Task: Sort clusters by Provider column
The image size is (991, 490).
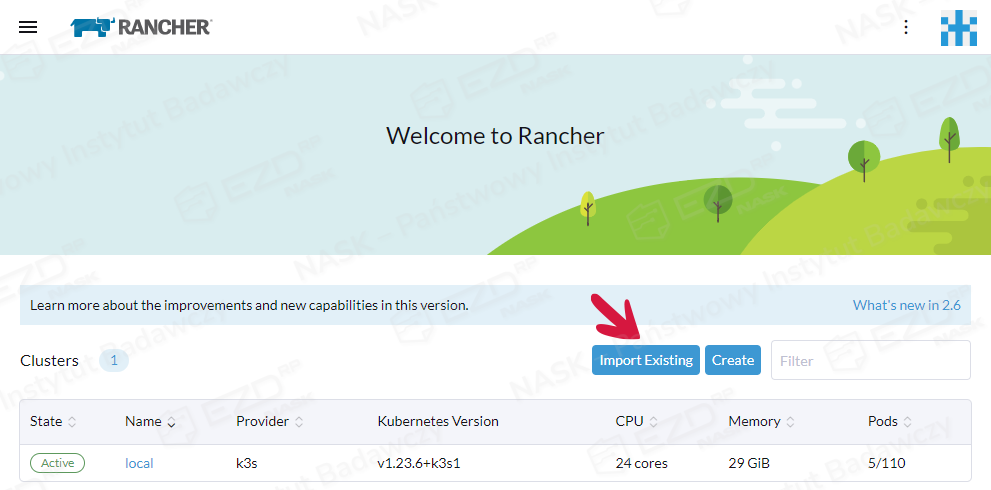Action: pyautogui.click(x=269, y=421)
